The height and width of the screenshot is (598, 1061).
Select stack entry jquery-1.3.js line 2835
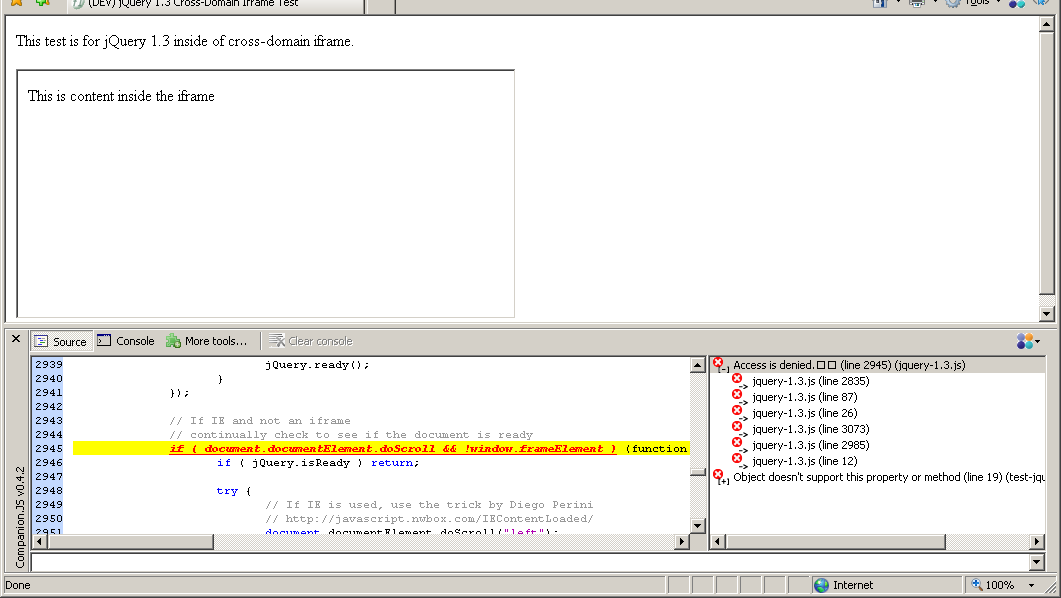tap(810, 381)
